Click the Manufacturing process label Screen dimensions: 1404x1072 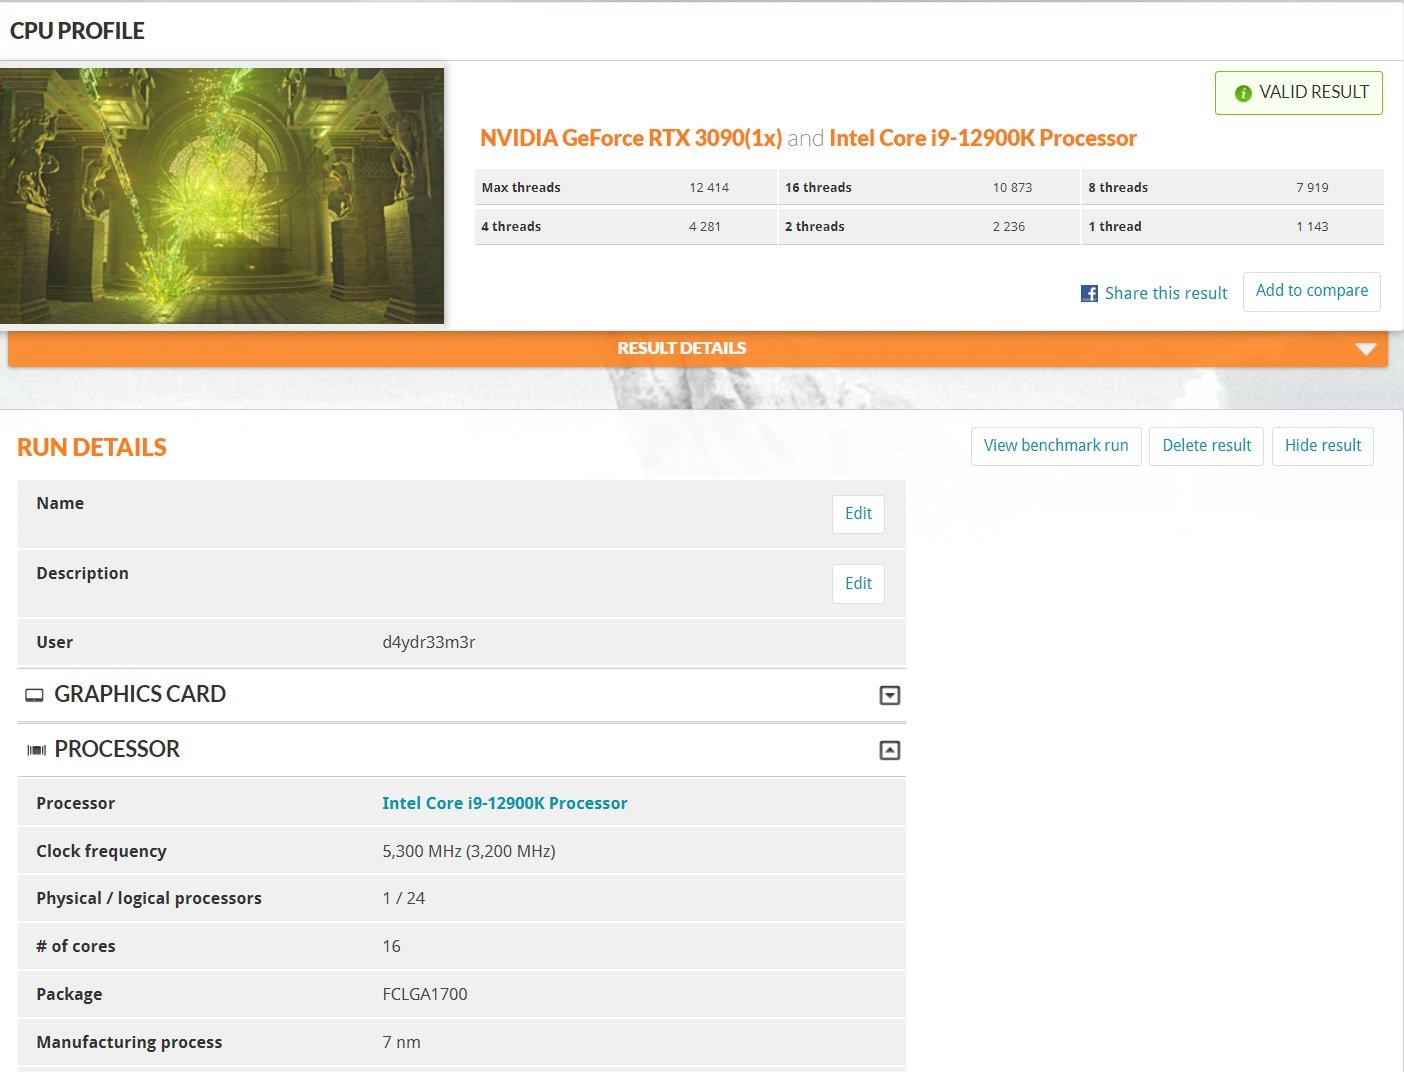pos(129,1042)
